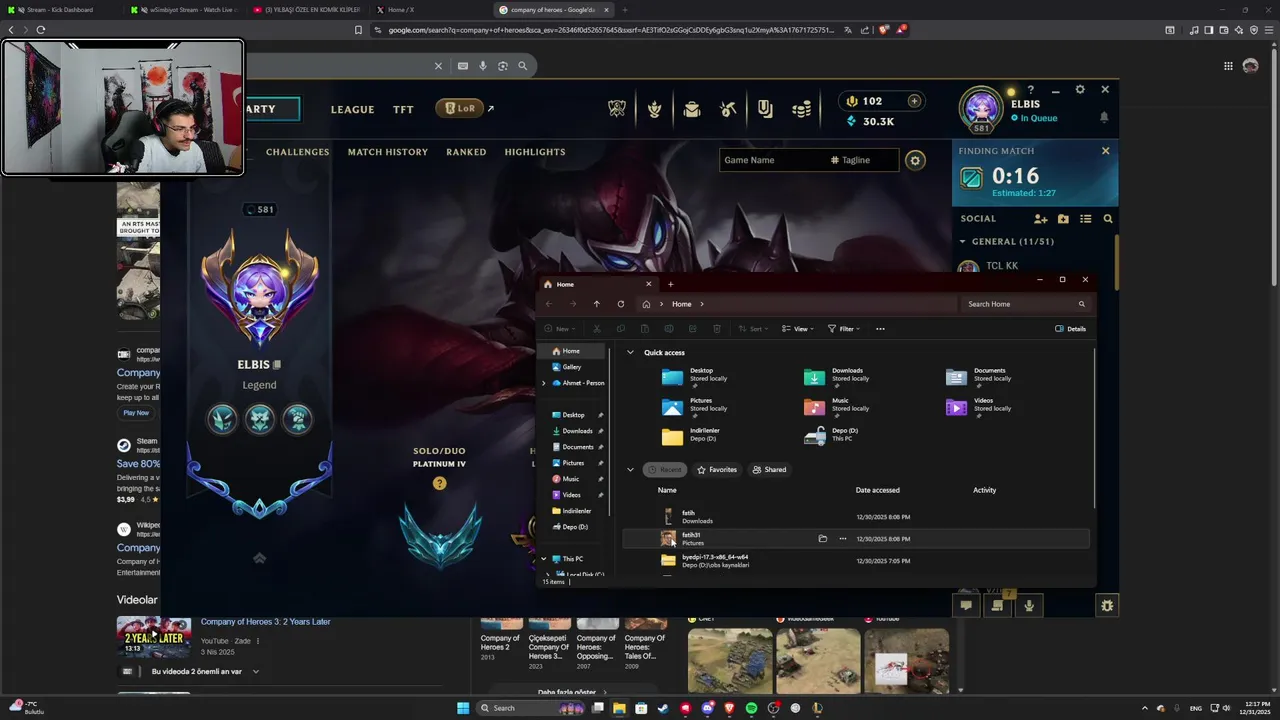Open 'Company of Heroes 3: 2 Years Later' video link

click(265, 622)
